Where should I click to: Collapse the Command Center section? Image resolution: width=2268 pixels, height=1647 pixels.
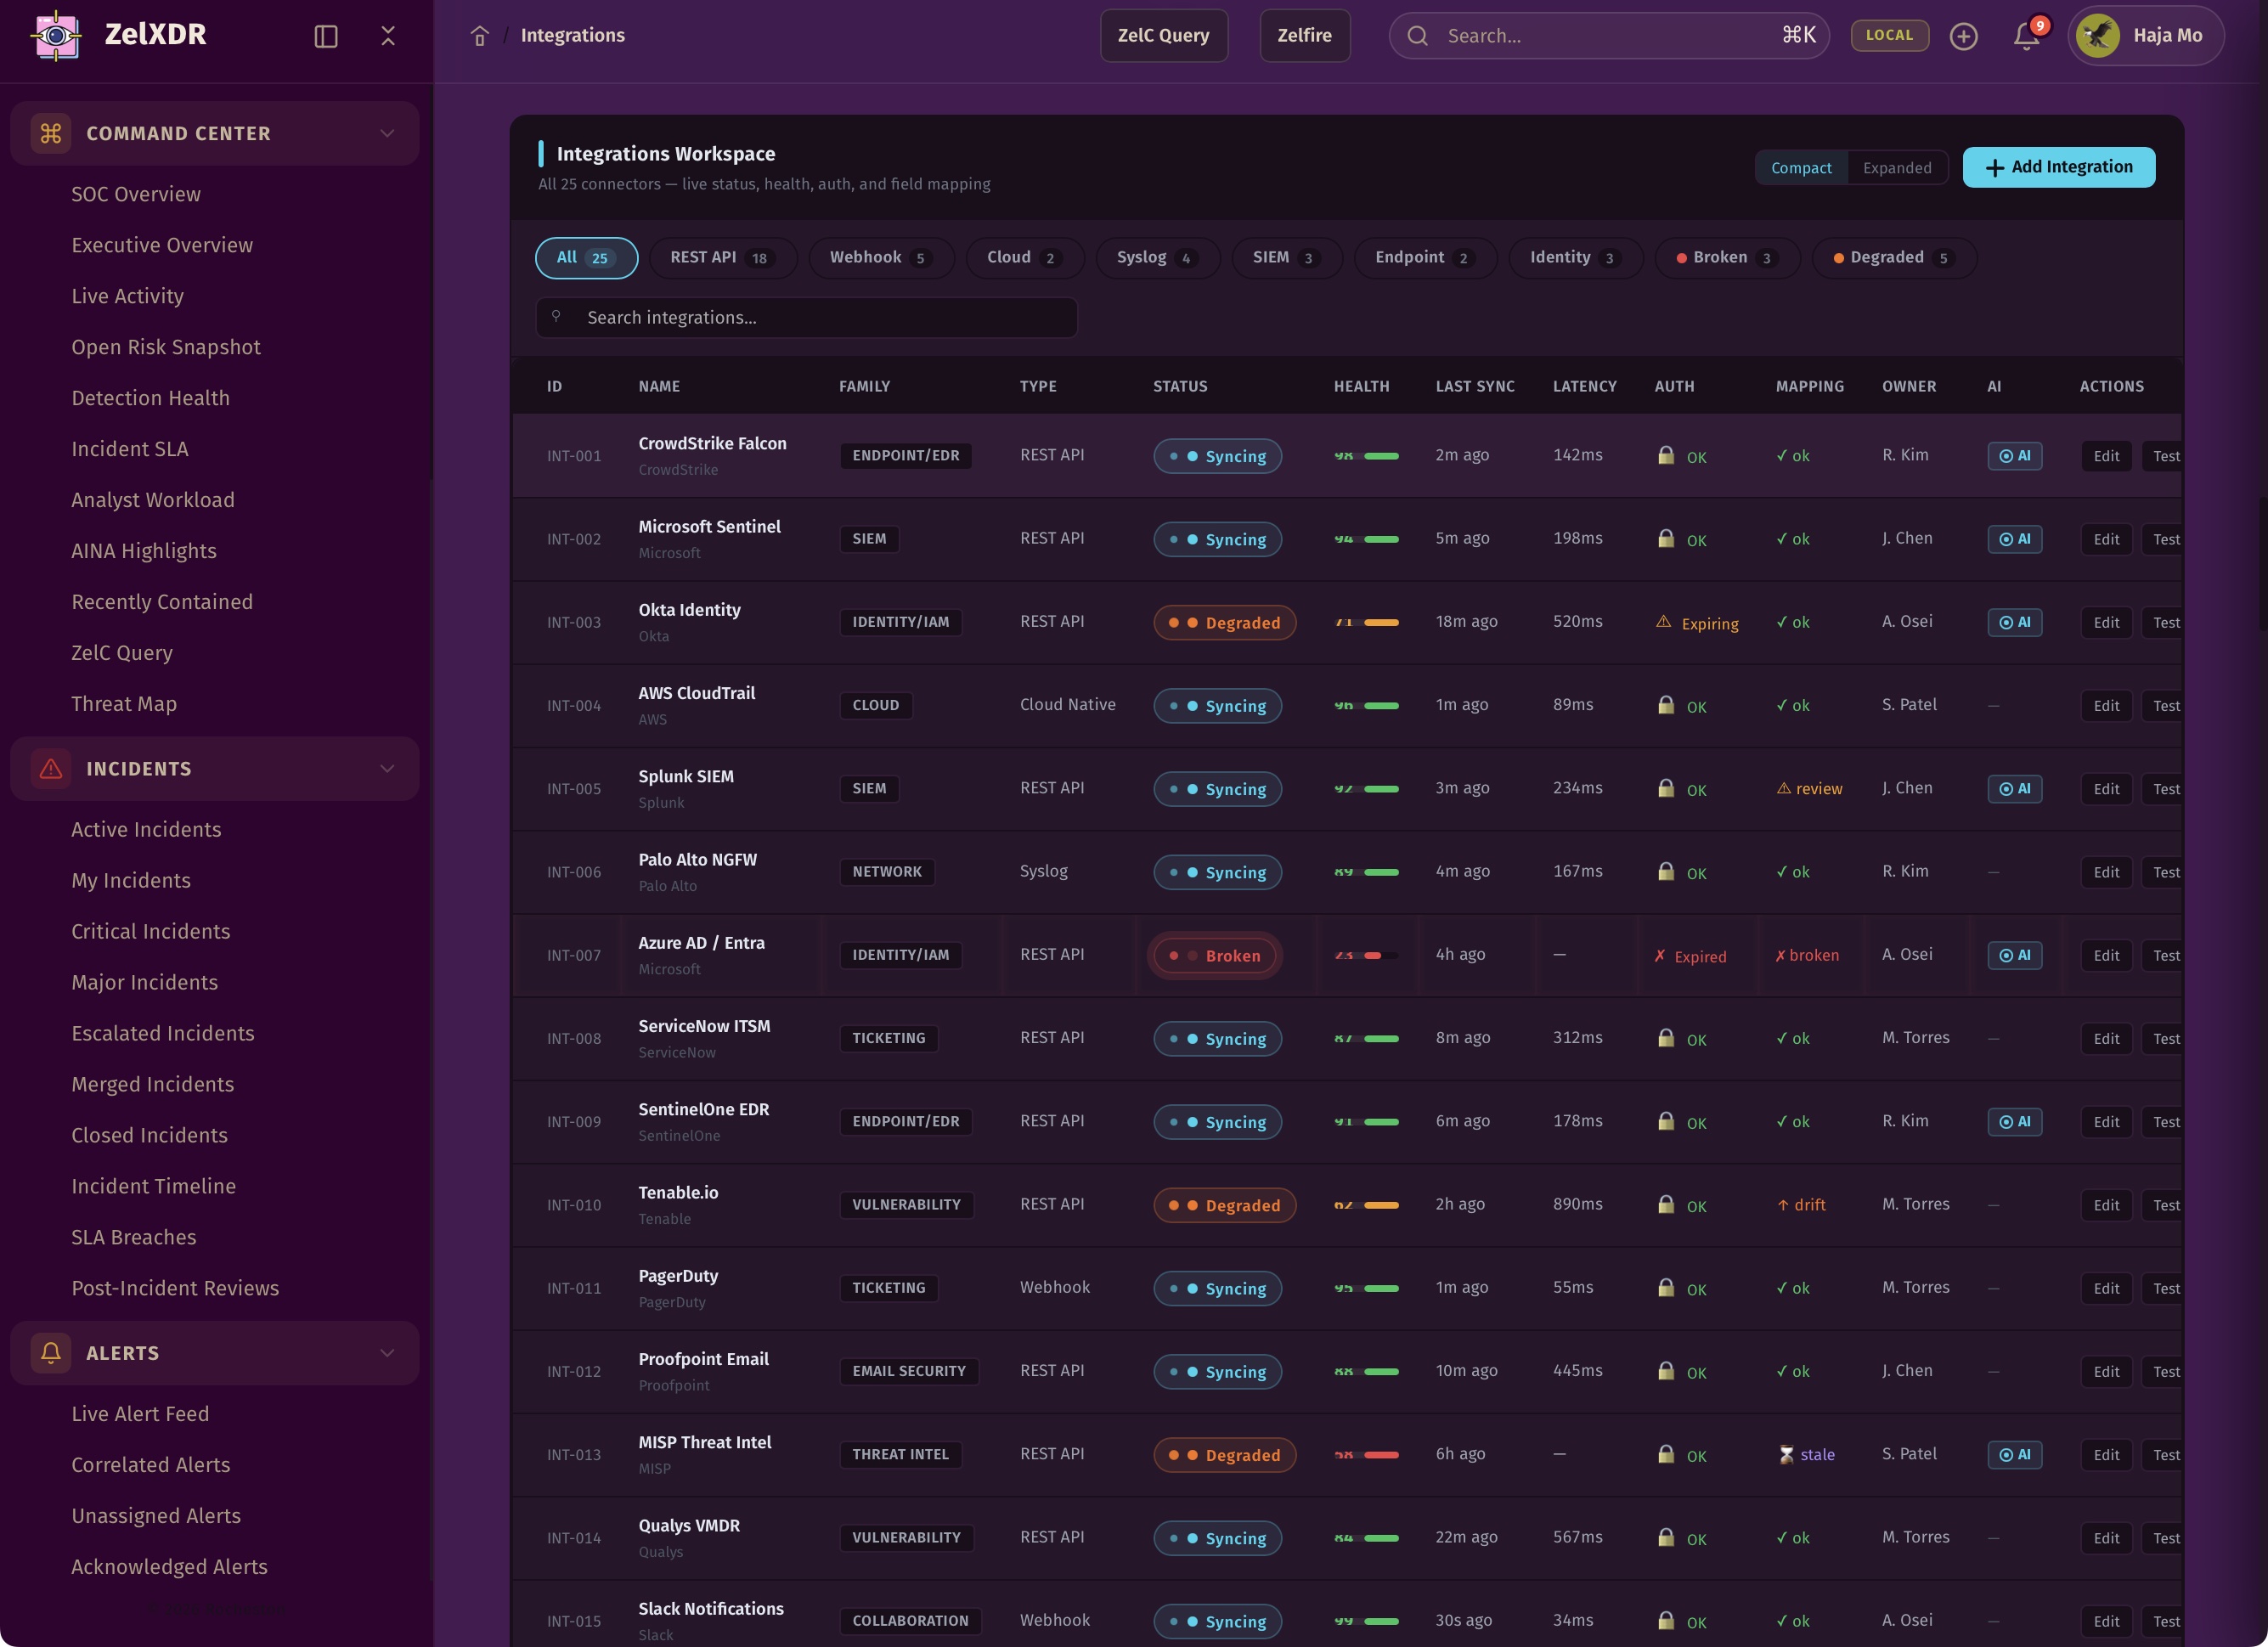click(x=387, y=133)
